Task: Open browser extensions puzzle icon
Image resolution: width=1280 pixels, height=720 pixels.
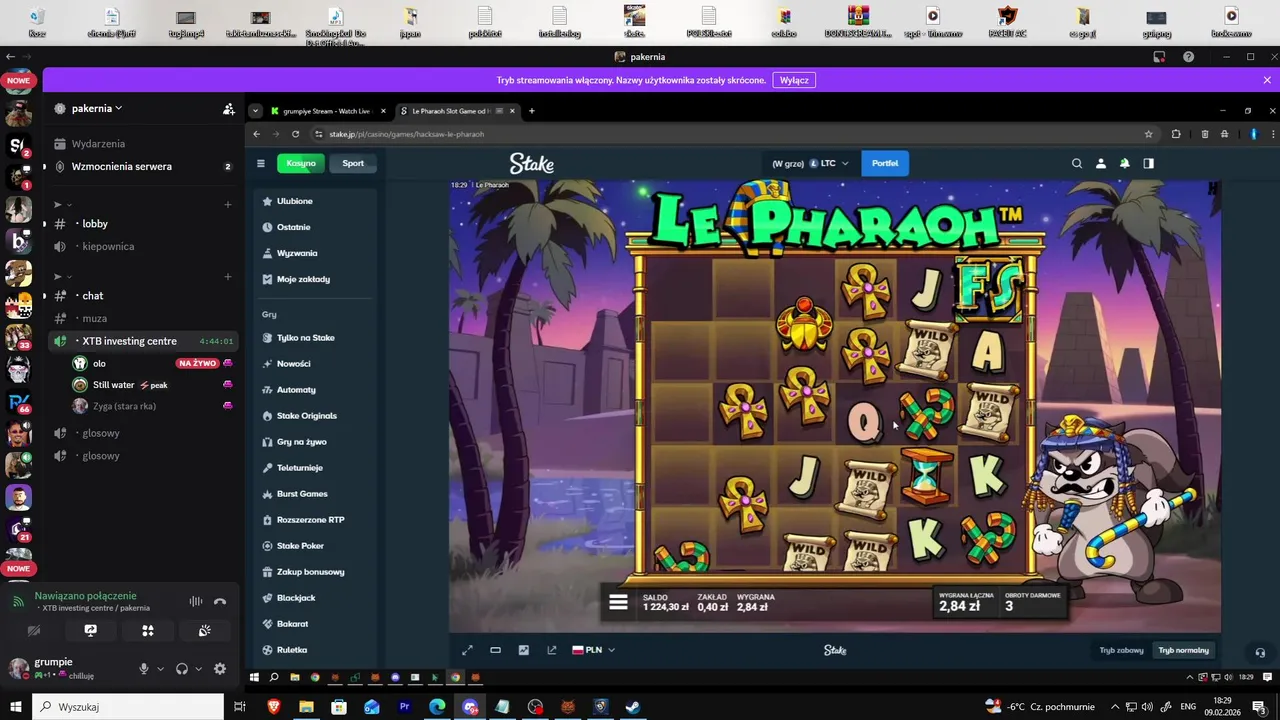Action: [x=1176, y=134]
